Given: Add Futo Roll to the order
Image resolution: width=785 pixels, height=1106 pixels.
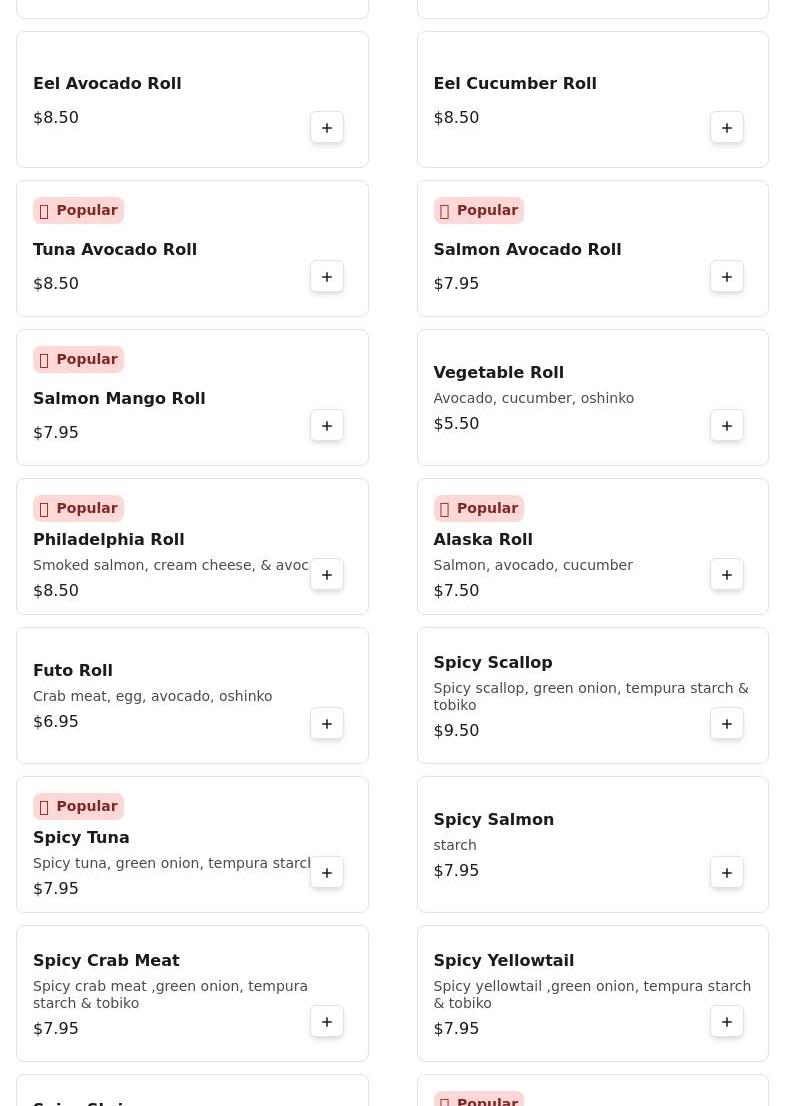Looking at the screenshot, I should point(327,724).
